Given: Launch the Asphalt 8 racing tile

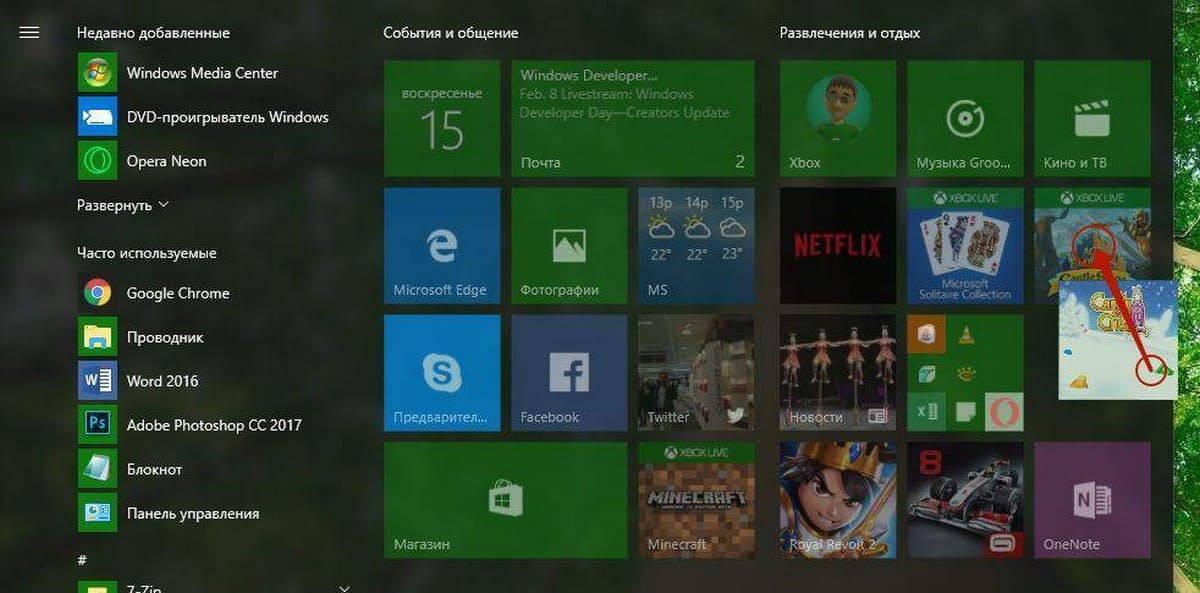Looking at the screenshot, I should pyautogui.click(x=965, y=500).
